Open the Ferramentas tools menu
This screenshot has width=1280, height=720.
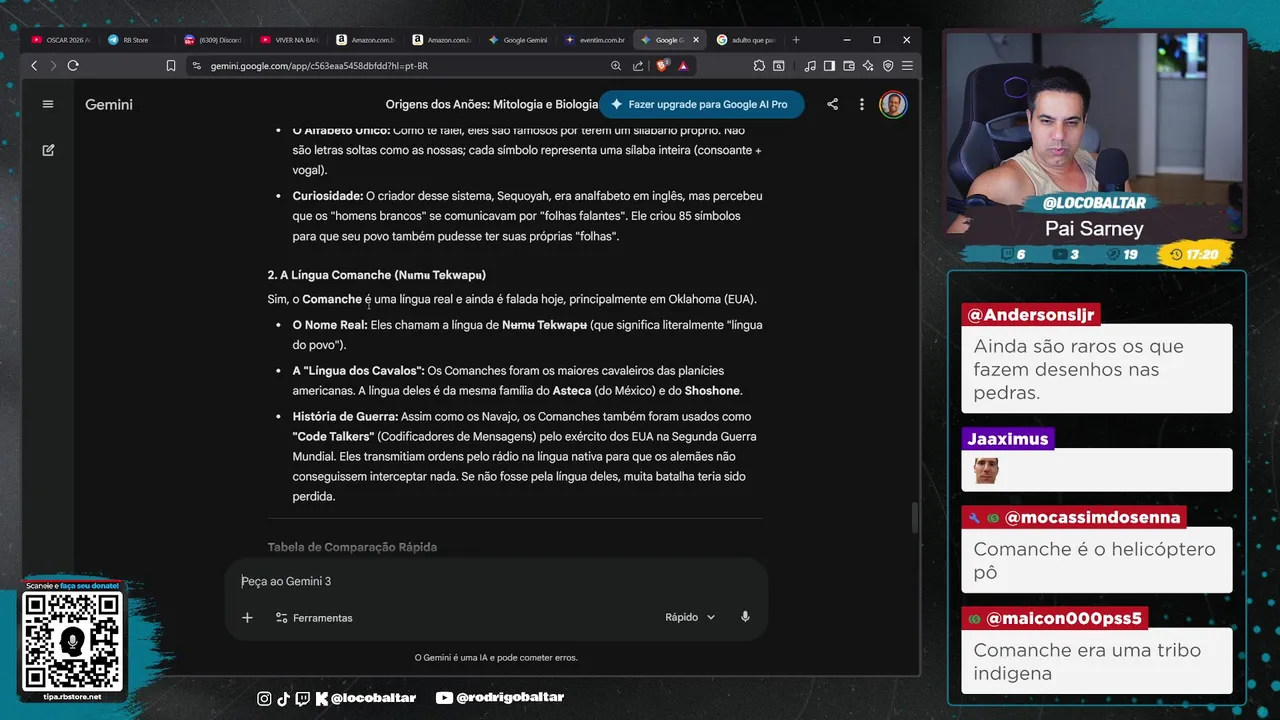tap(314, 617)
